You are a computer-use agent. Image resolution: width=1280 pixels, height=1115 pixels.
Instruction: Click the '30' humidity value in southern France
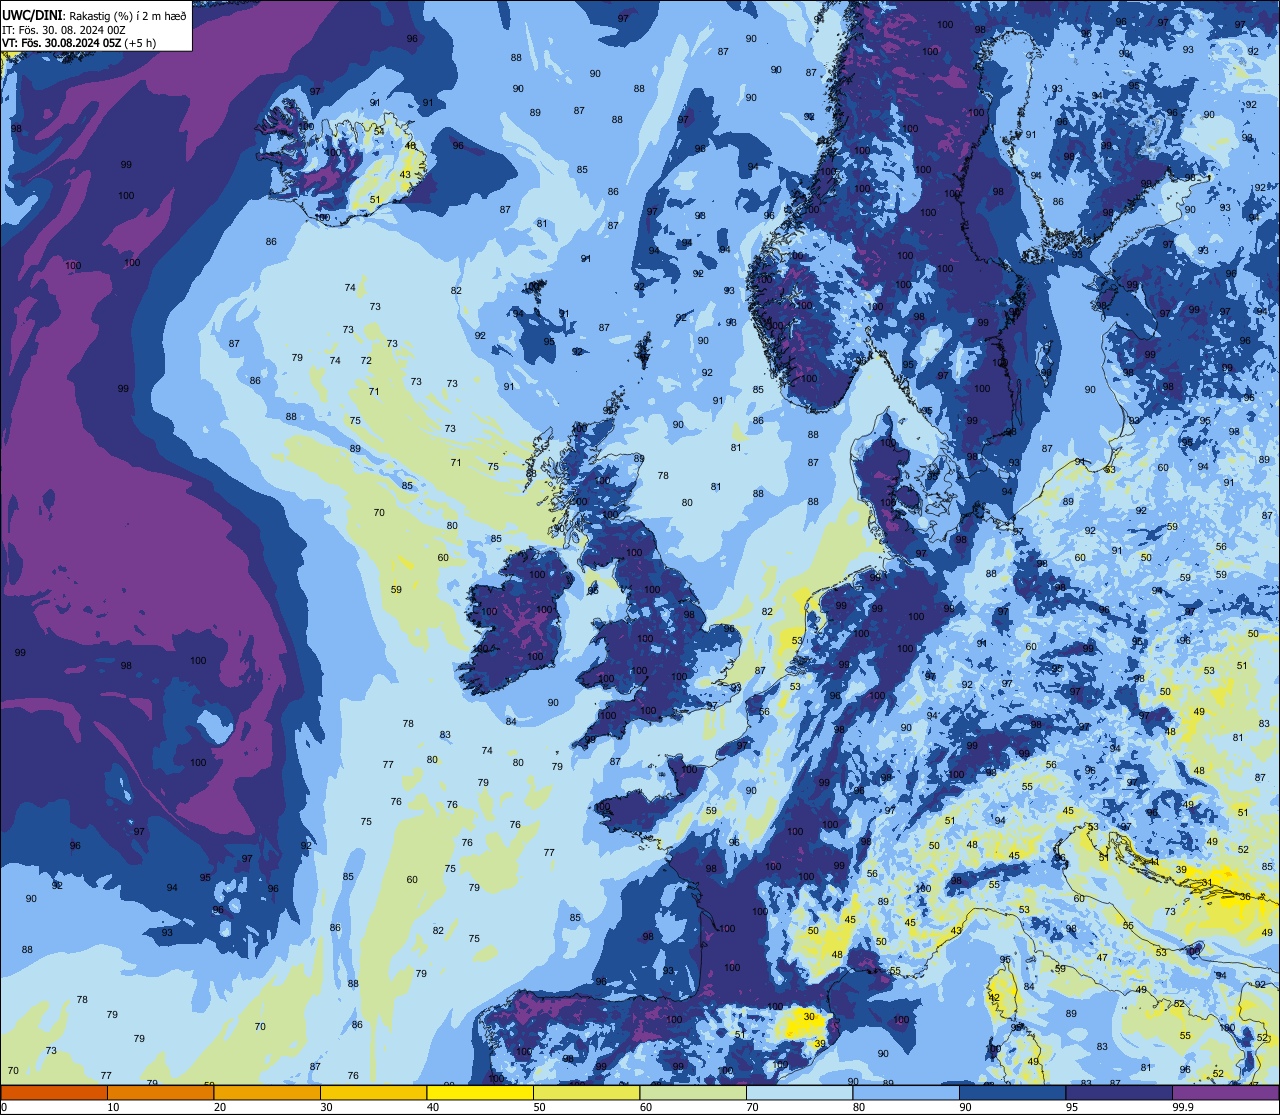[x=808, y=1017]
